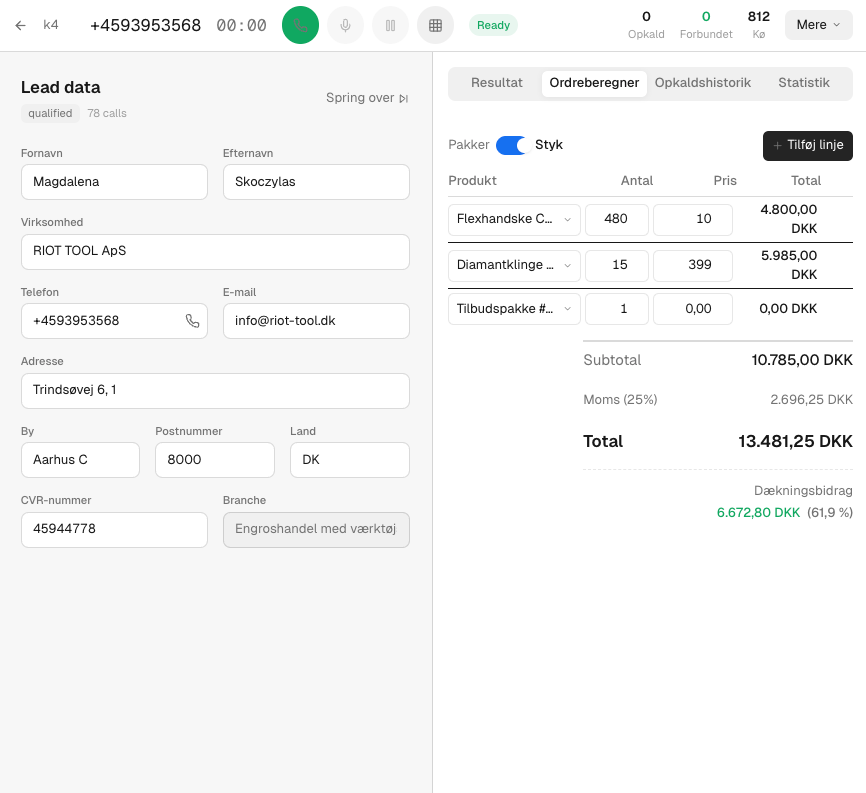Change the Tilbudspakke product selection
This screenshot has width=866, height=793.
514,309
